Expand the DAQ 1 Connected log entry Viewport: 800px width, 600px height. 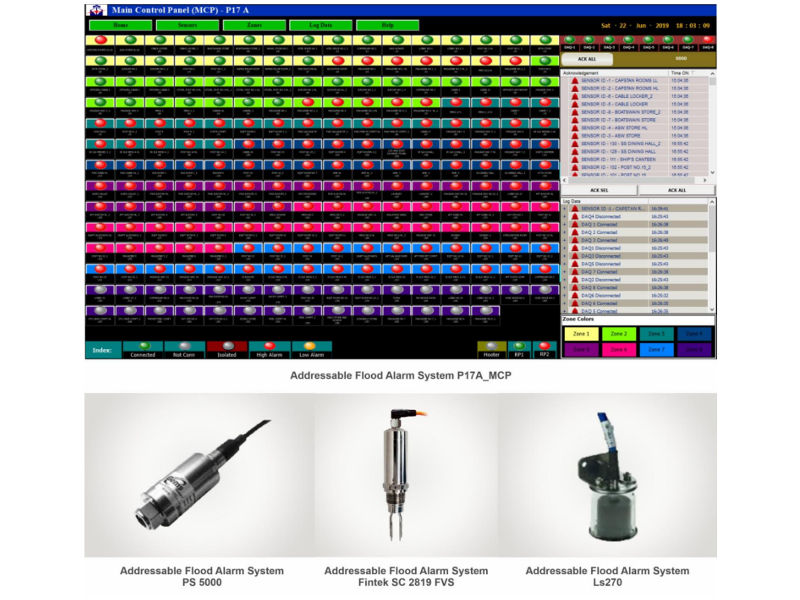565,225
